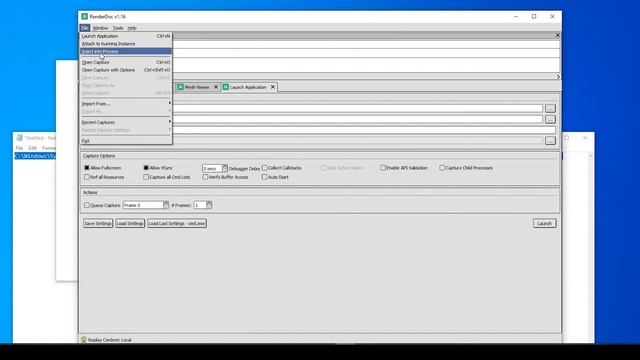Select Inject into Process menu item
The height and width of the screenshot is (360, 640).
pos(126,51)
